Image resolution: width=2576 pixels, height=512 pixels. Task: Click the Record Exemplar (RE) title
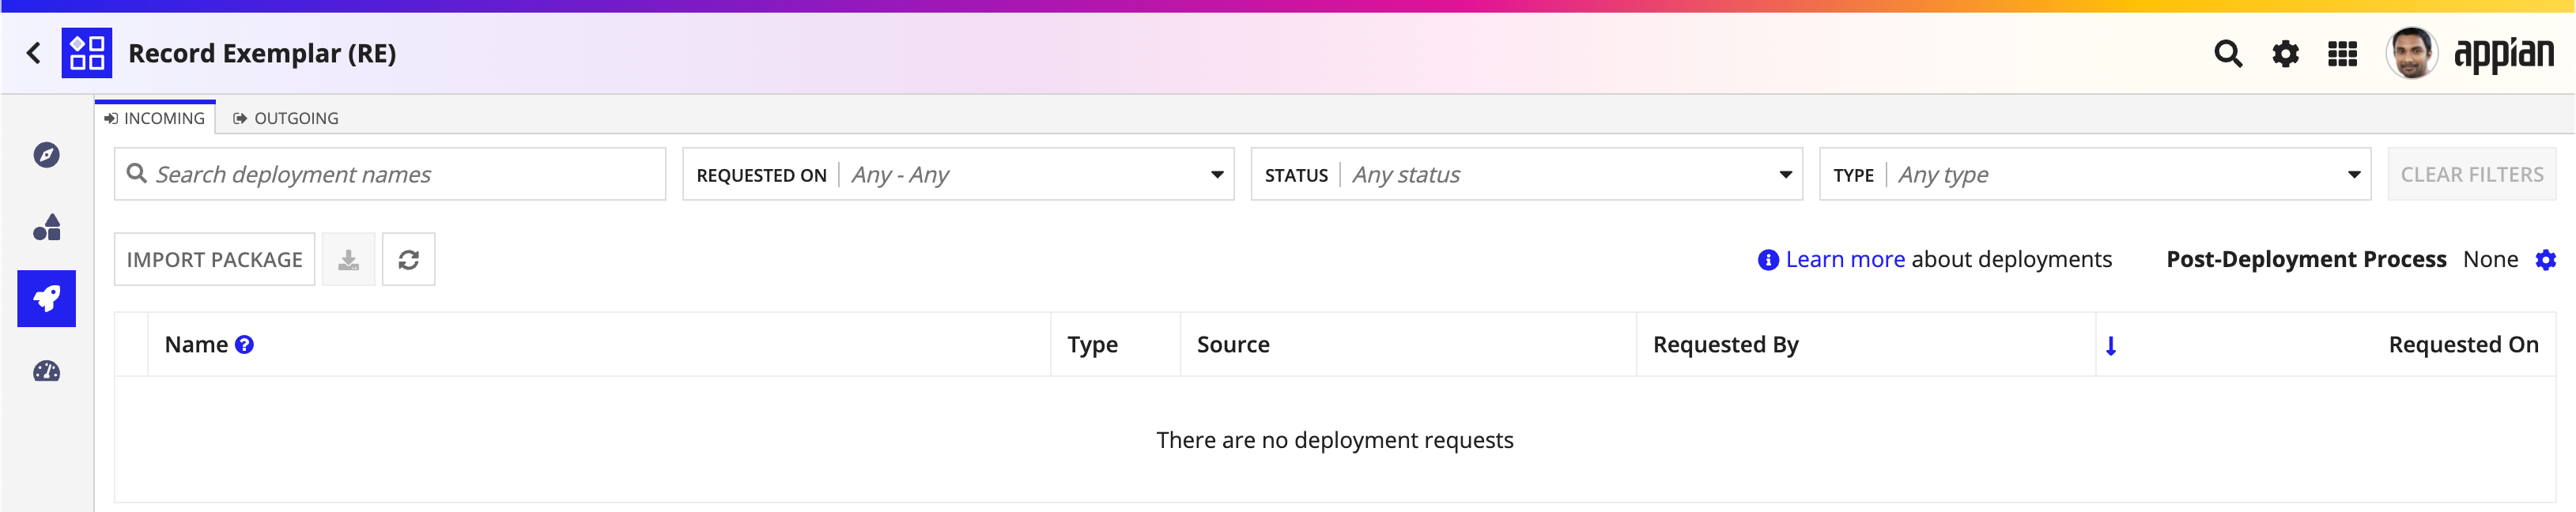pos(262,53)
